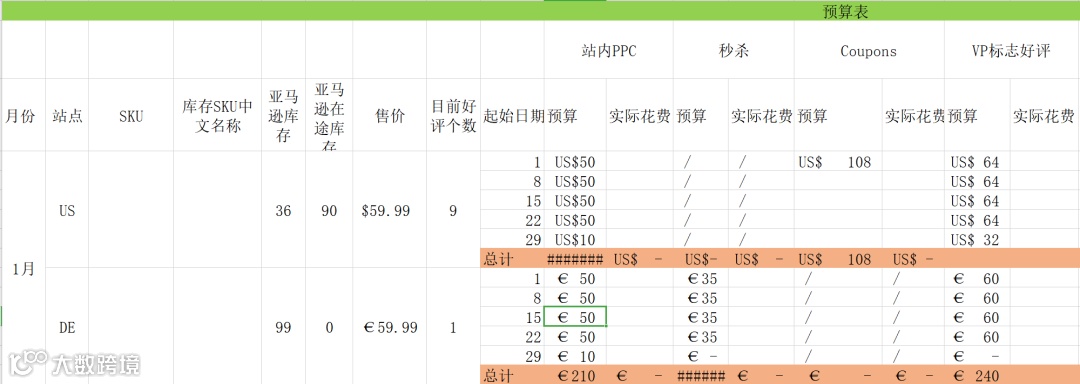The image size is (1080, 384).
Task: Click the 起始日期 column header
Action: point(513,116)
